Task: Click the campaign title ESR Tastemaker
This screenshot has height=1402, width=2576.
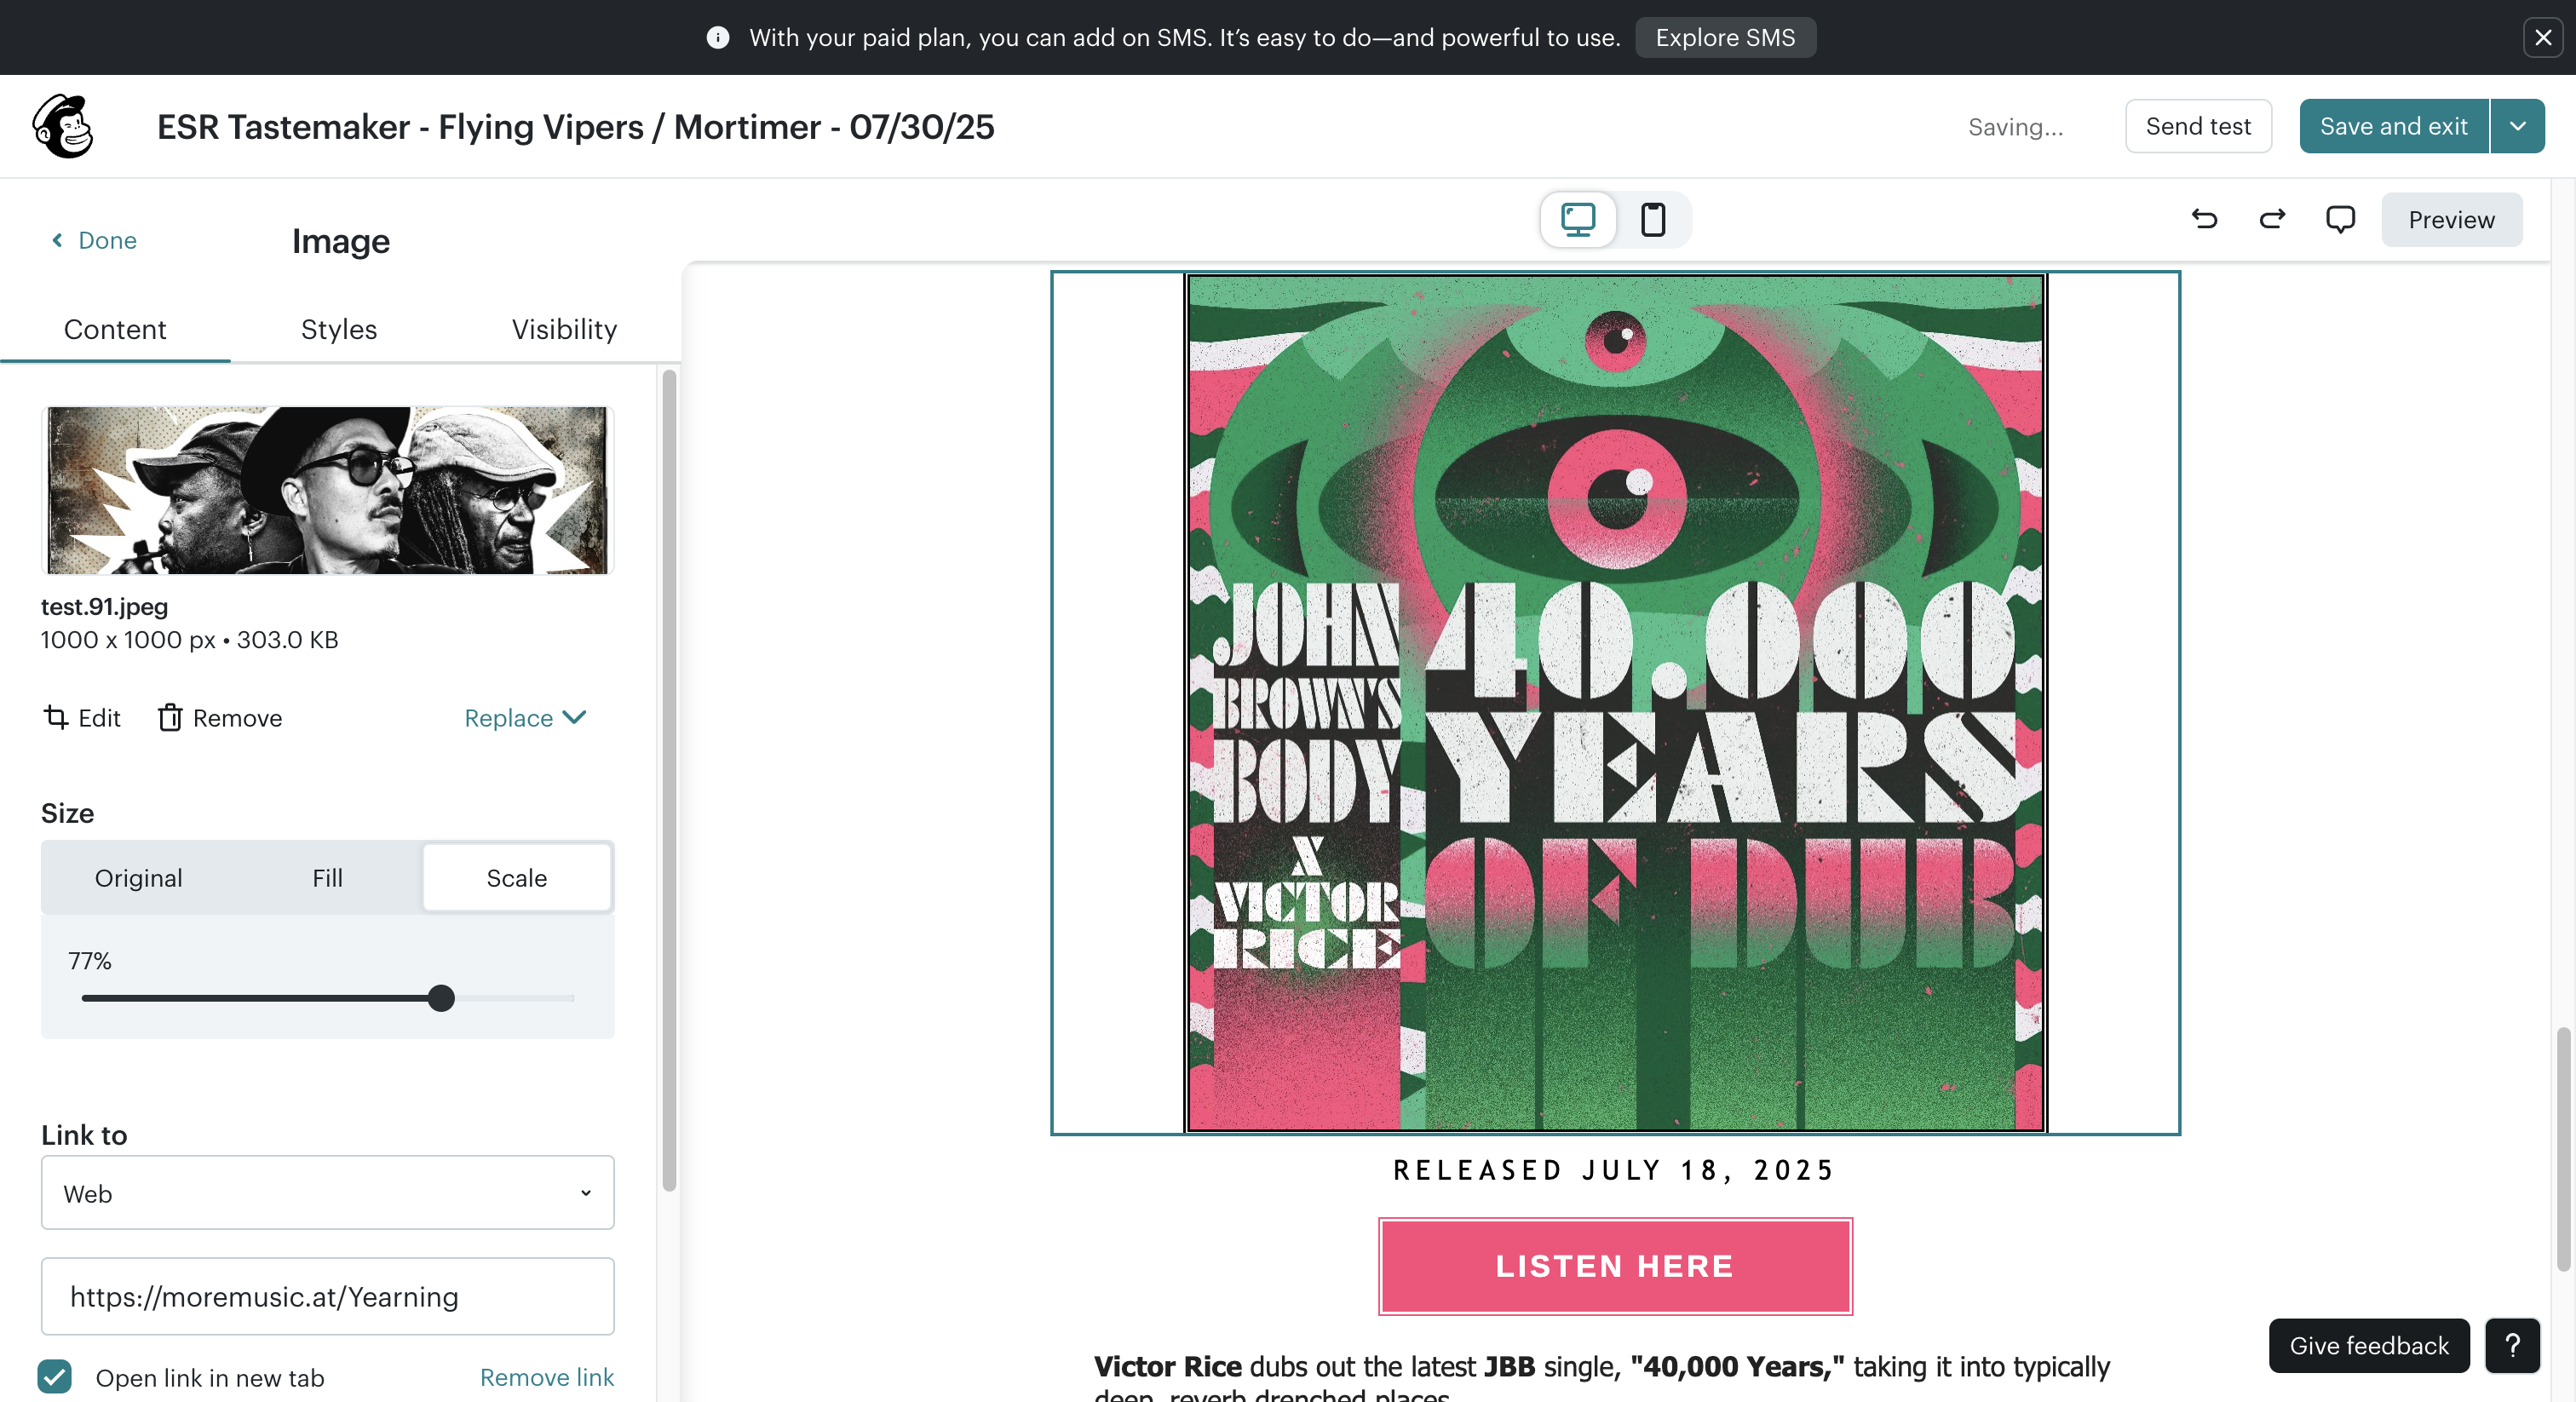Action: (576, 127)
